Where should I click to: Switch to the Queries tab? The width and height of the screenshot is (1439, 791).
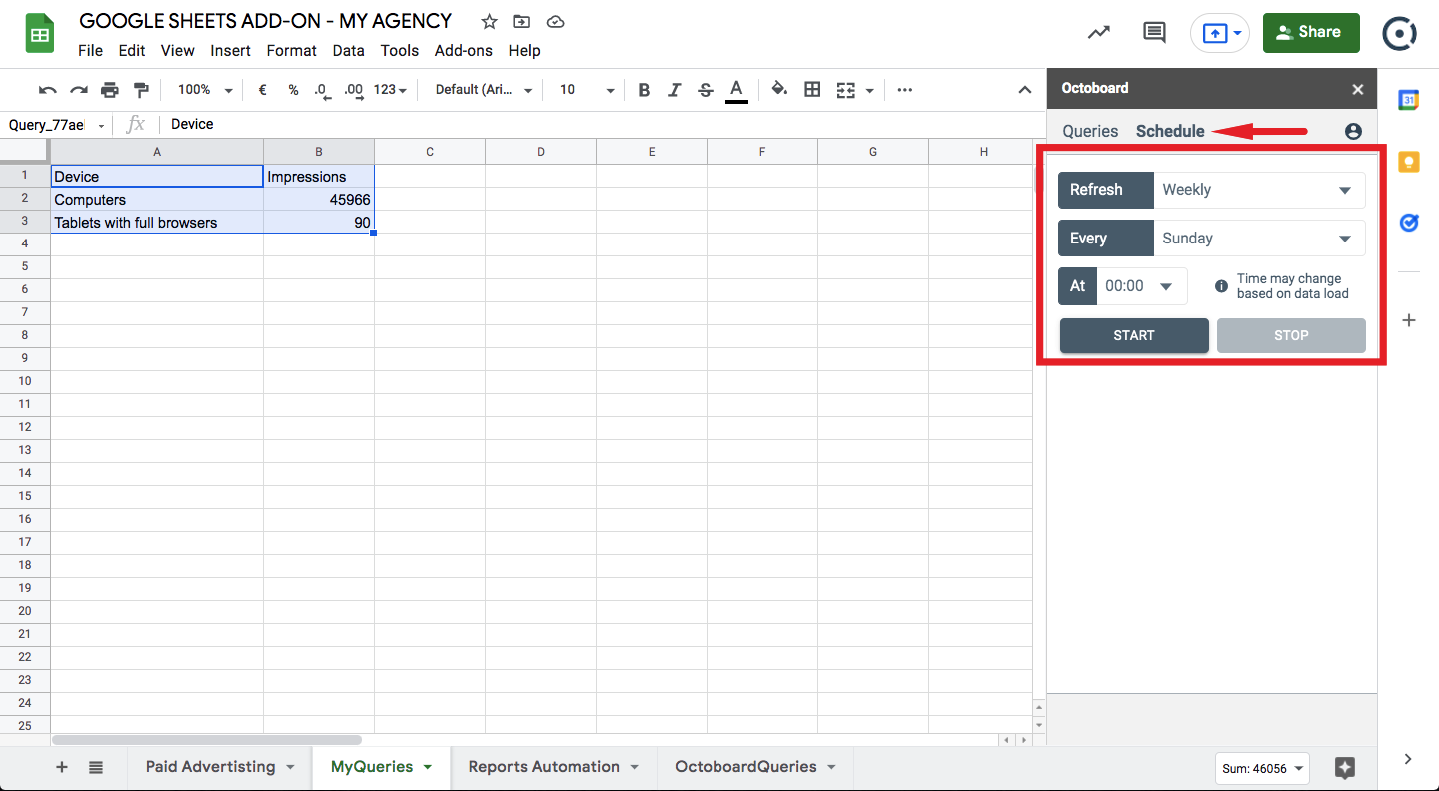[x=1090, y=131]
